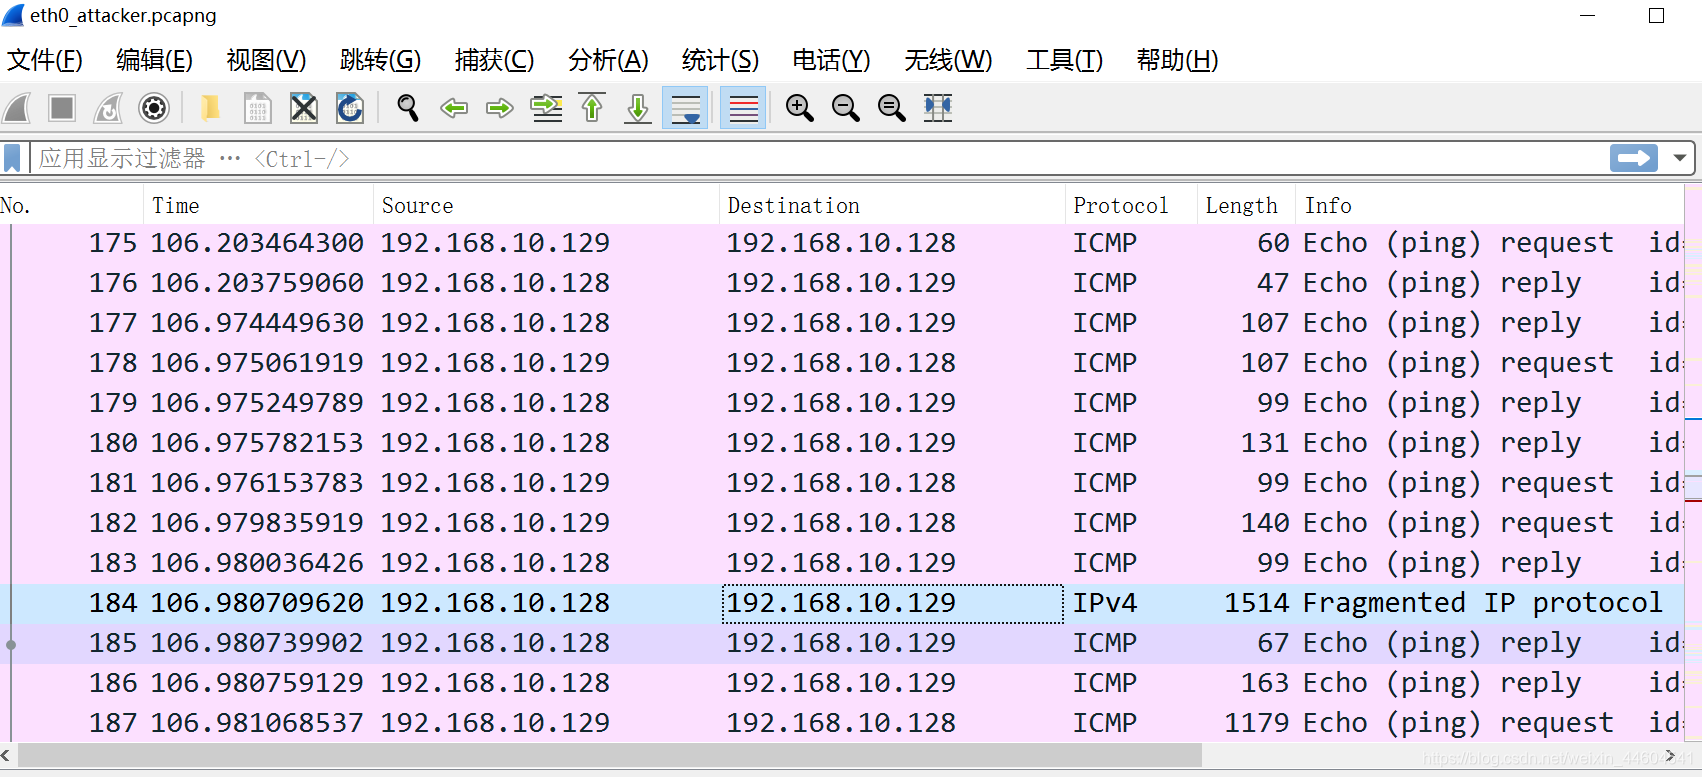The image size is (1702, 777).
Task: Close this capture file using the X icon
Action: 304,107
